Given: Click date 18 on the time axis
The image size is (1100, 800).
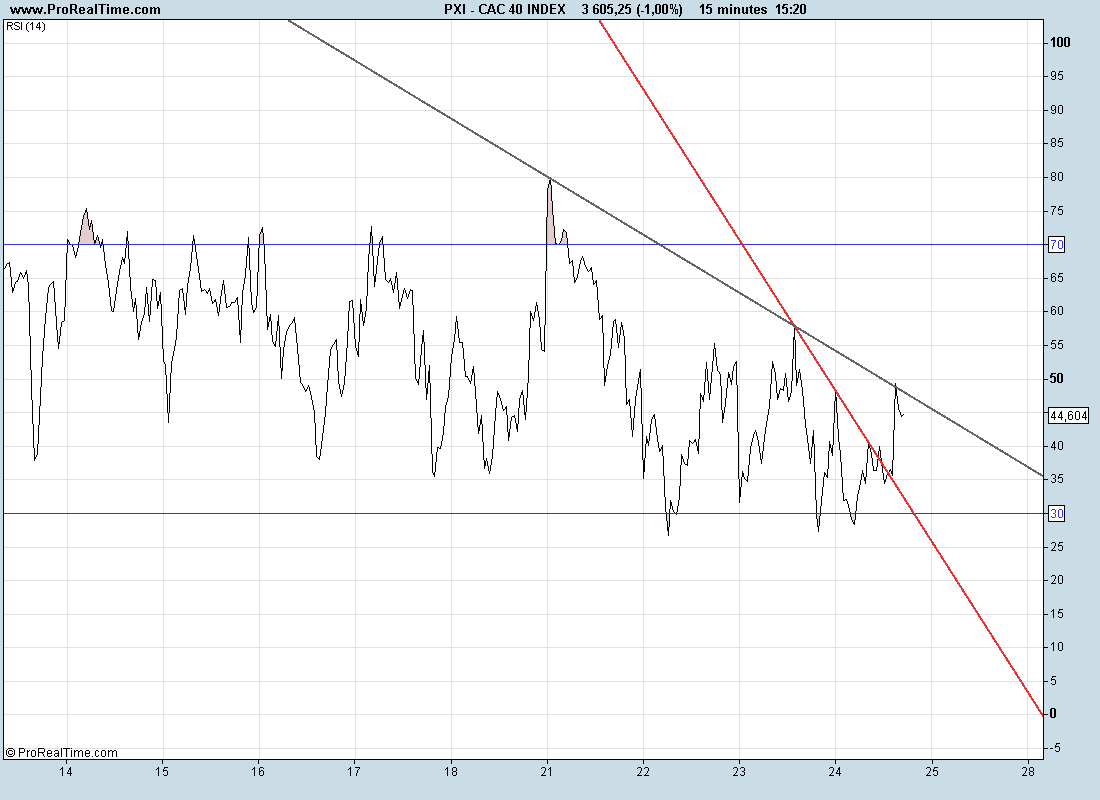Looking at the screenshot, I should point(450,771).
